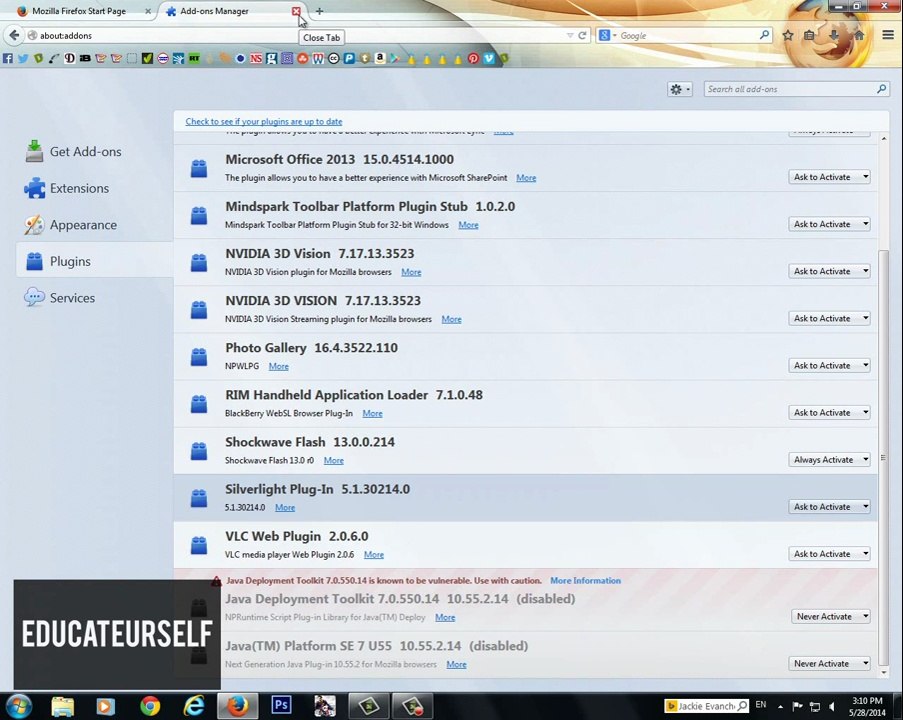Screen dimensions: 903x720
Task: Open the Services section
Action: 72,298
